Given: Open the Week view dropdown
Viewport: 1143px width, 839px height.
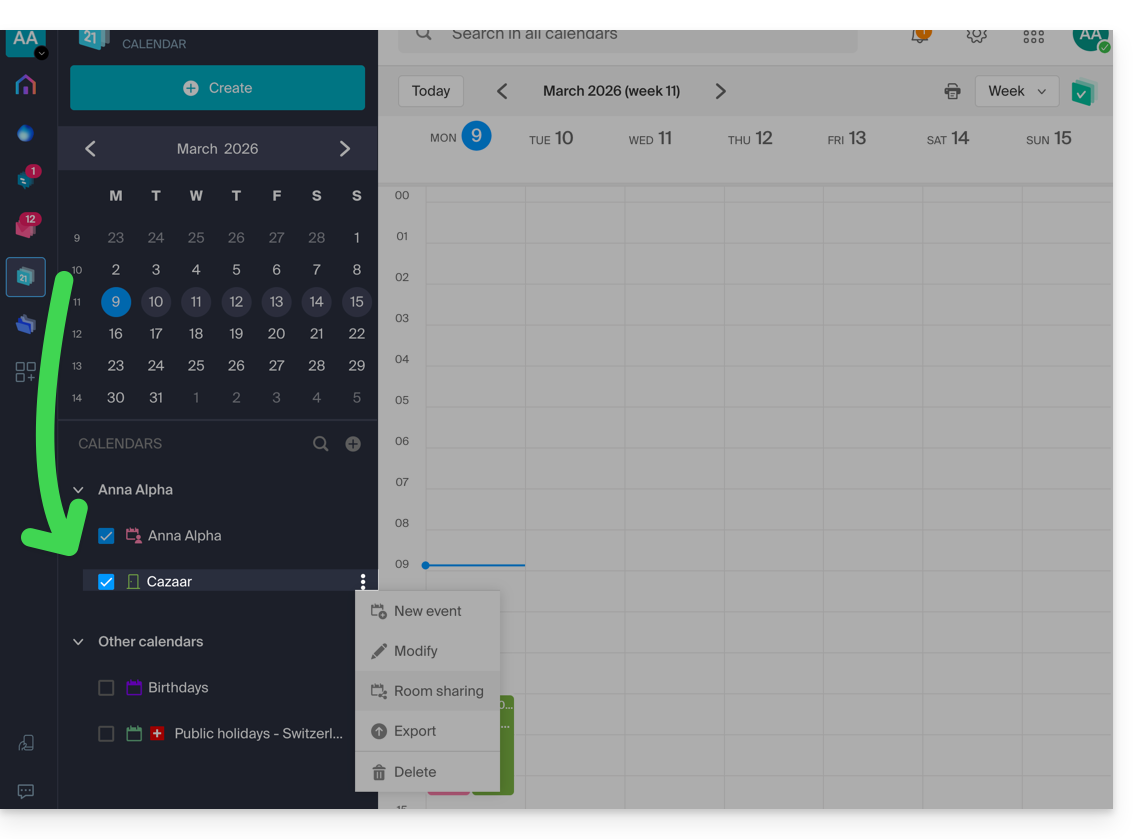Looking at the screenshot, I should pos(1016,91).
